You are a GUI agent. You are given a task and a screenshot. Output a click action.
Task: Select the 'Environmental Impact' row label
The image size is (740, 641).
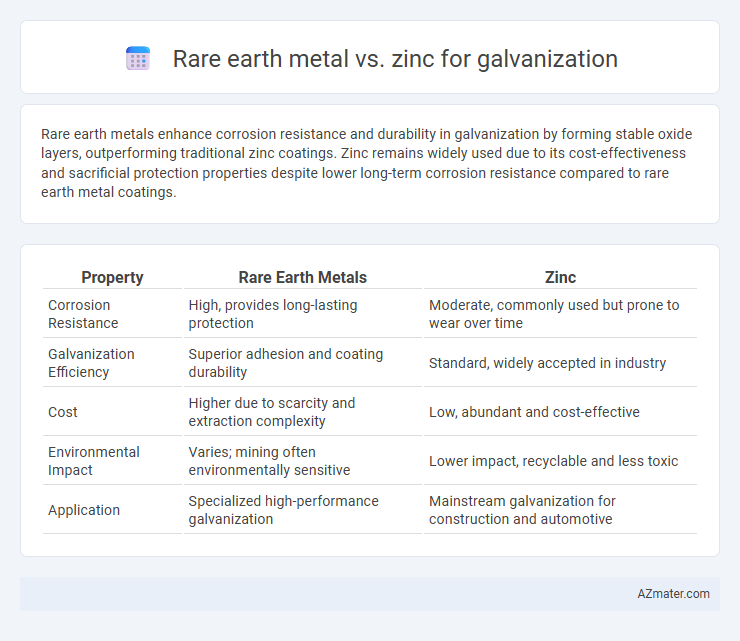point(112,461)
